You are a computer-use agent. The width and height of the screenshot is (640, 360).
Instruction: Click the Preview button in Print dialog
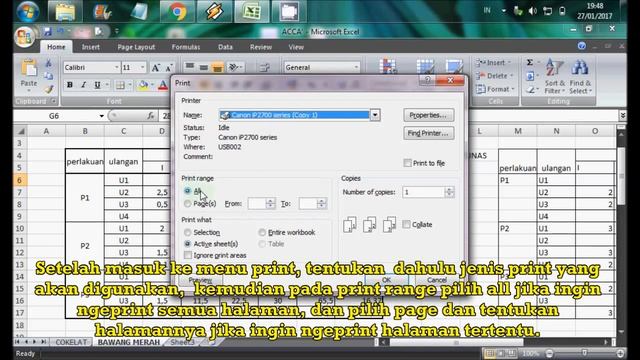(x=200, y=280)
